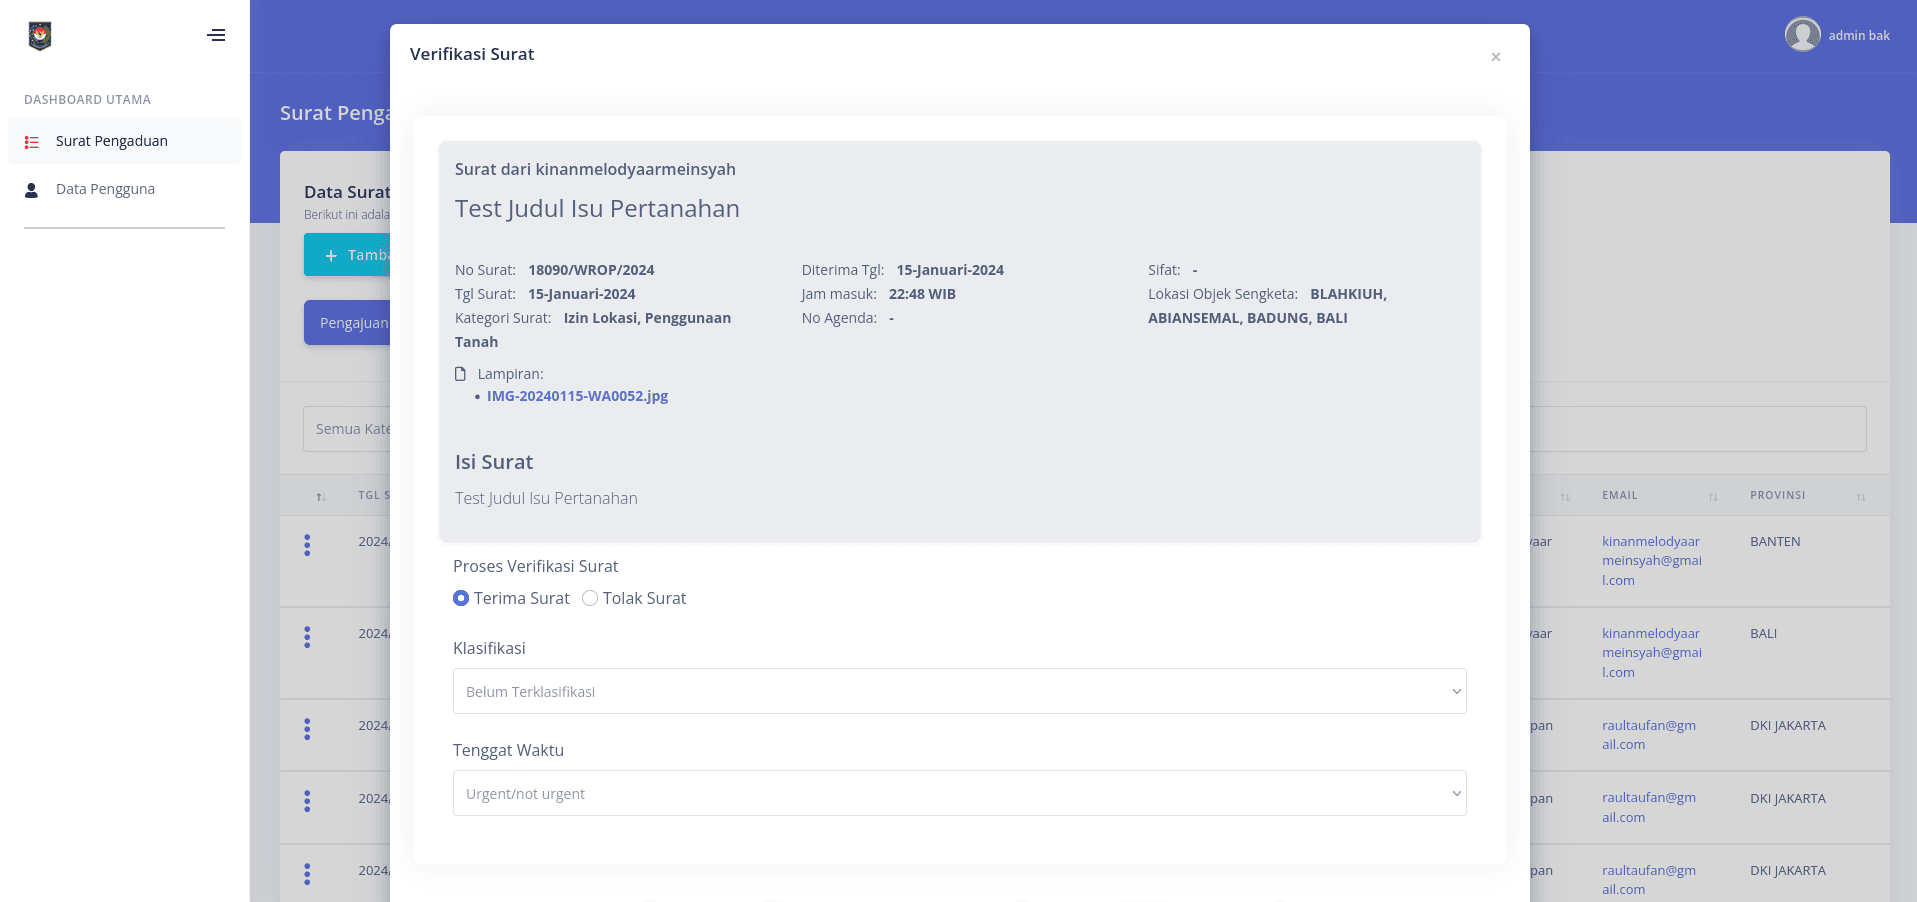Click the Isi Surat heading

494,462
